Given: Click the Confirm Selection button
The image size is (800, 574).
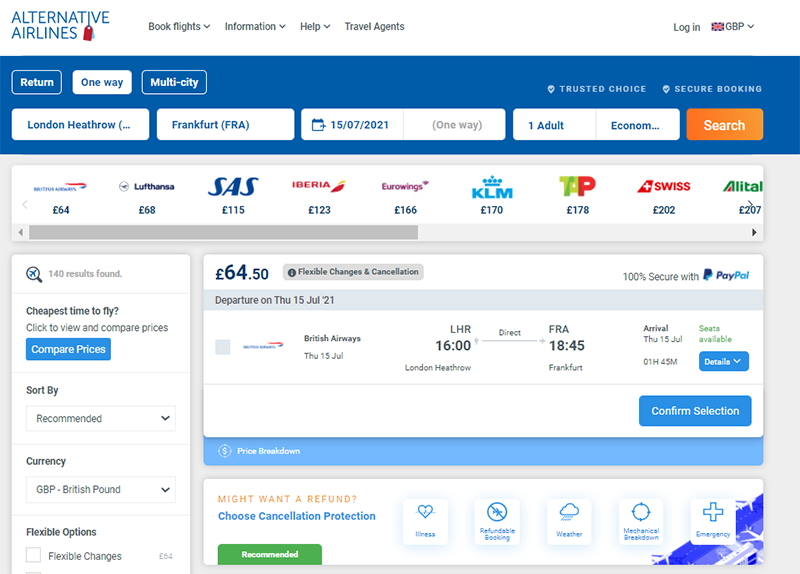Looking at the screenshot, I should (x=695, y=411).
